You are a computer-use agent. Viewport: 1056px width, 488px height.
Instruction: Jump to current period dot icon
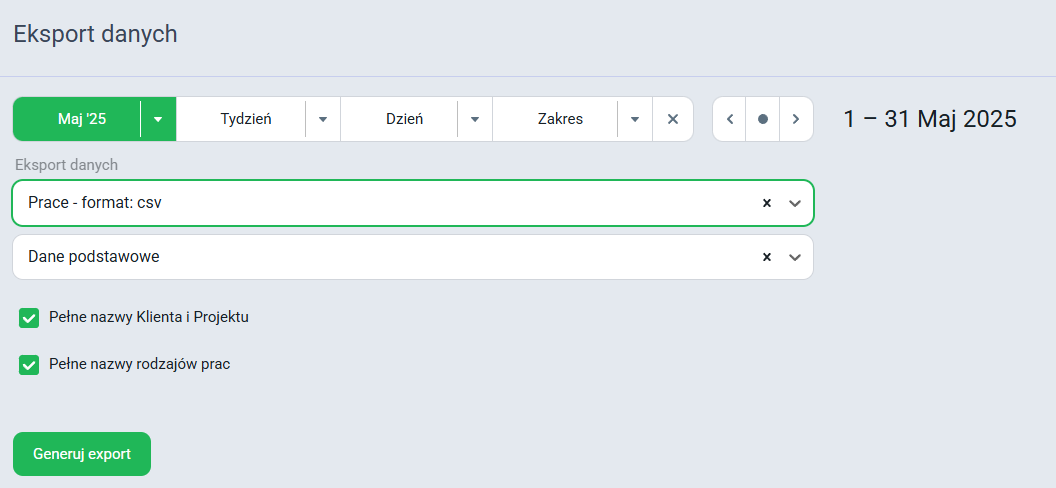coord(762,119)
